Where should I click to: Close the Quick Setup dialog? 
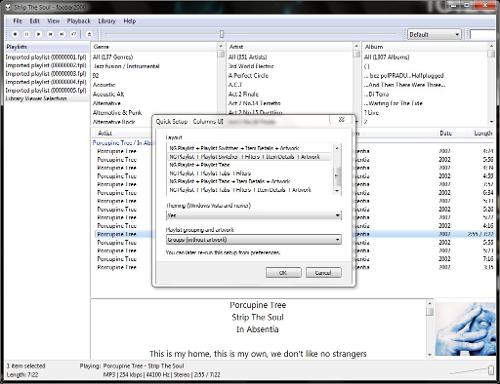(x=341, y=120)
